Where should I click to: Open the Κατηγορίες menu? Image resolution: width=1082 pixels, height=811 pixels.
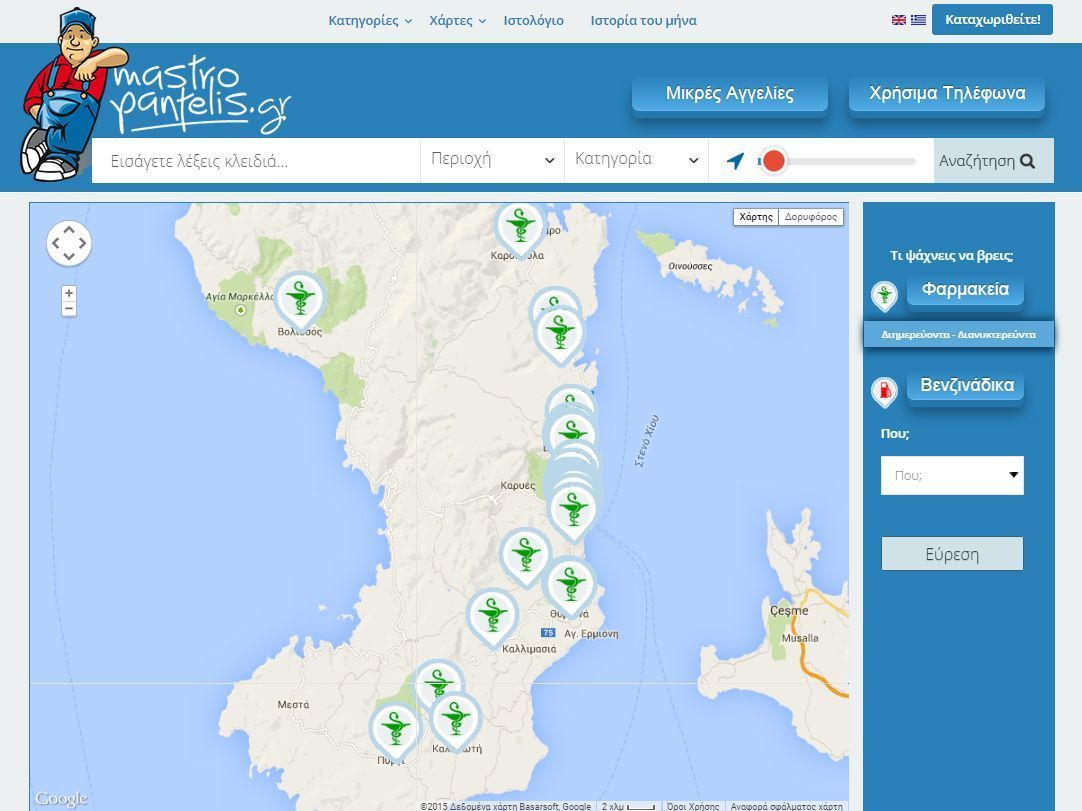coord(369,20)
